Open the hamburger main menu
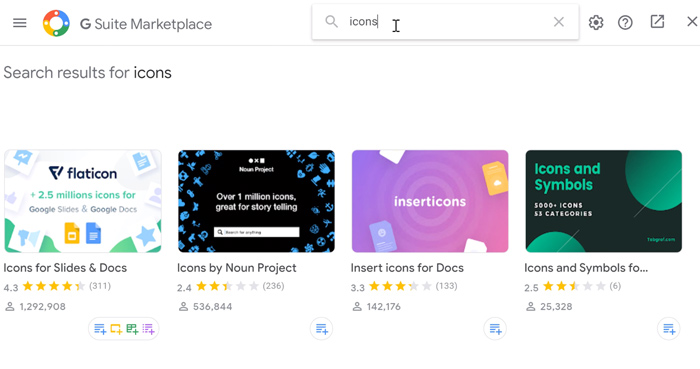Image resolution: width=700 pixels, height=369 pixels. coord(20,22)
